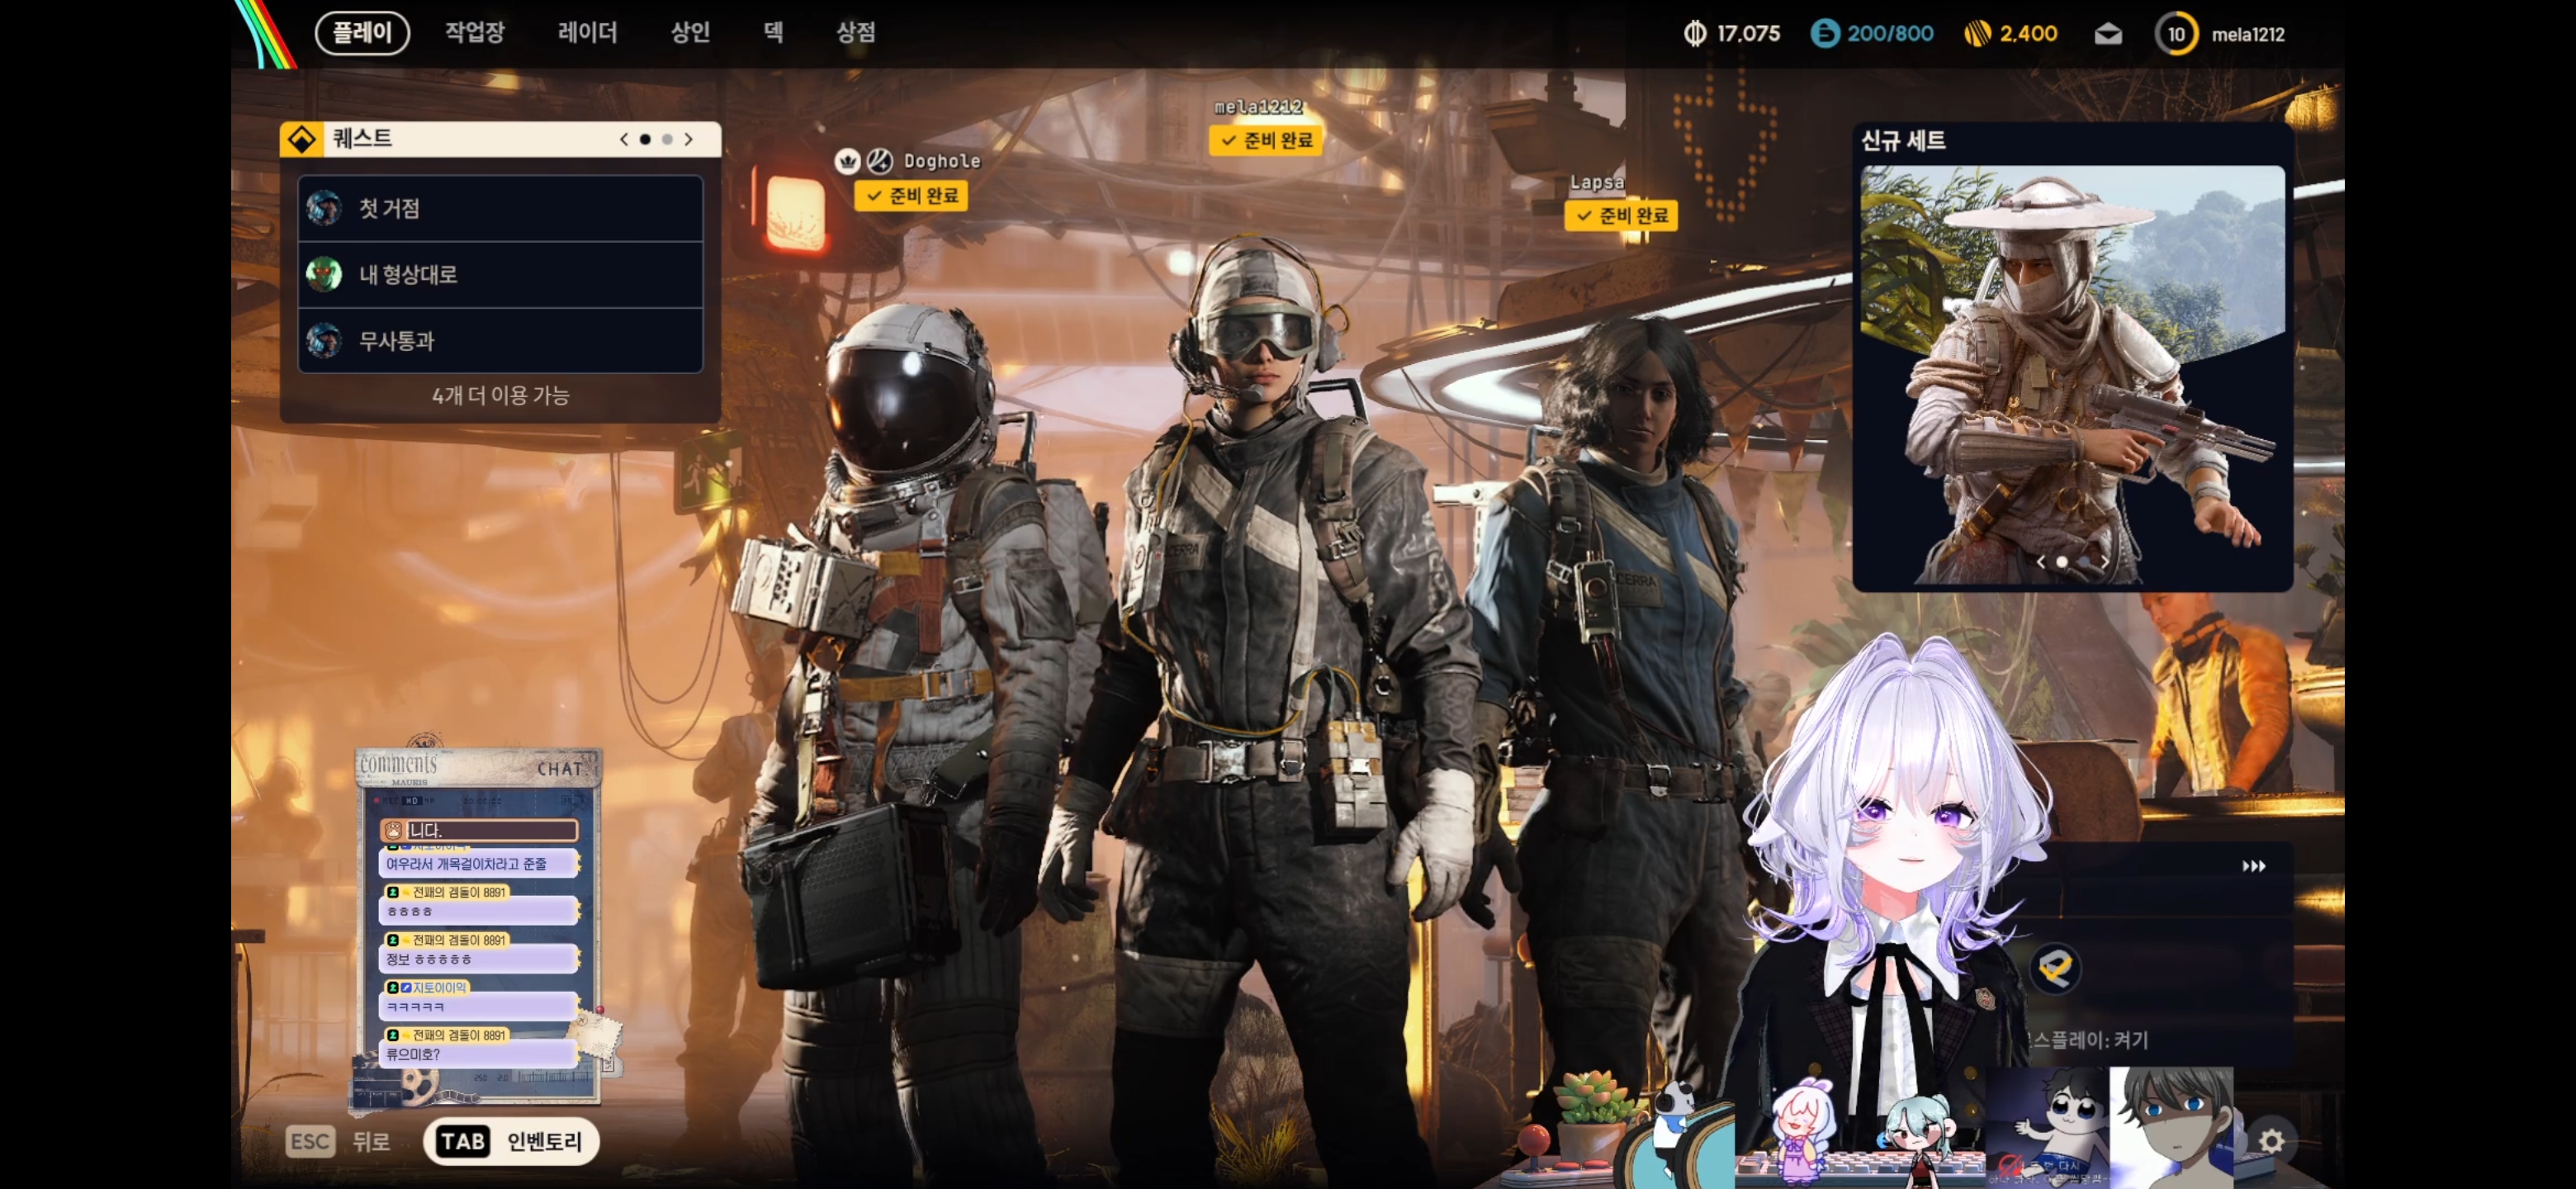The width and height of the screenshot is (2576, 1189).
Task: Click the chat message 정보 ㅎㅎㅎㅎㅎ
Action: (x=478, y=959)
